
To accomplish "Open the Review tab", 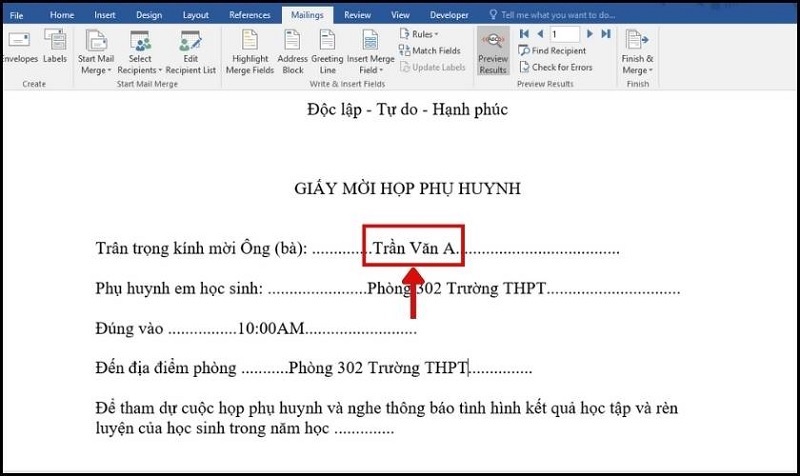I will click(x=357, y=15).
